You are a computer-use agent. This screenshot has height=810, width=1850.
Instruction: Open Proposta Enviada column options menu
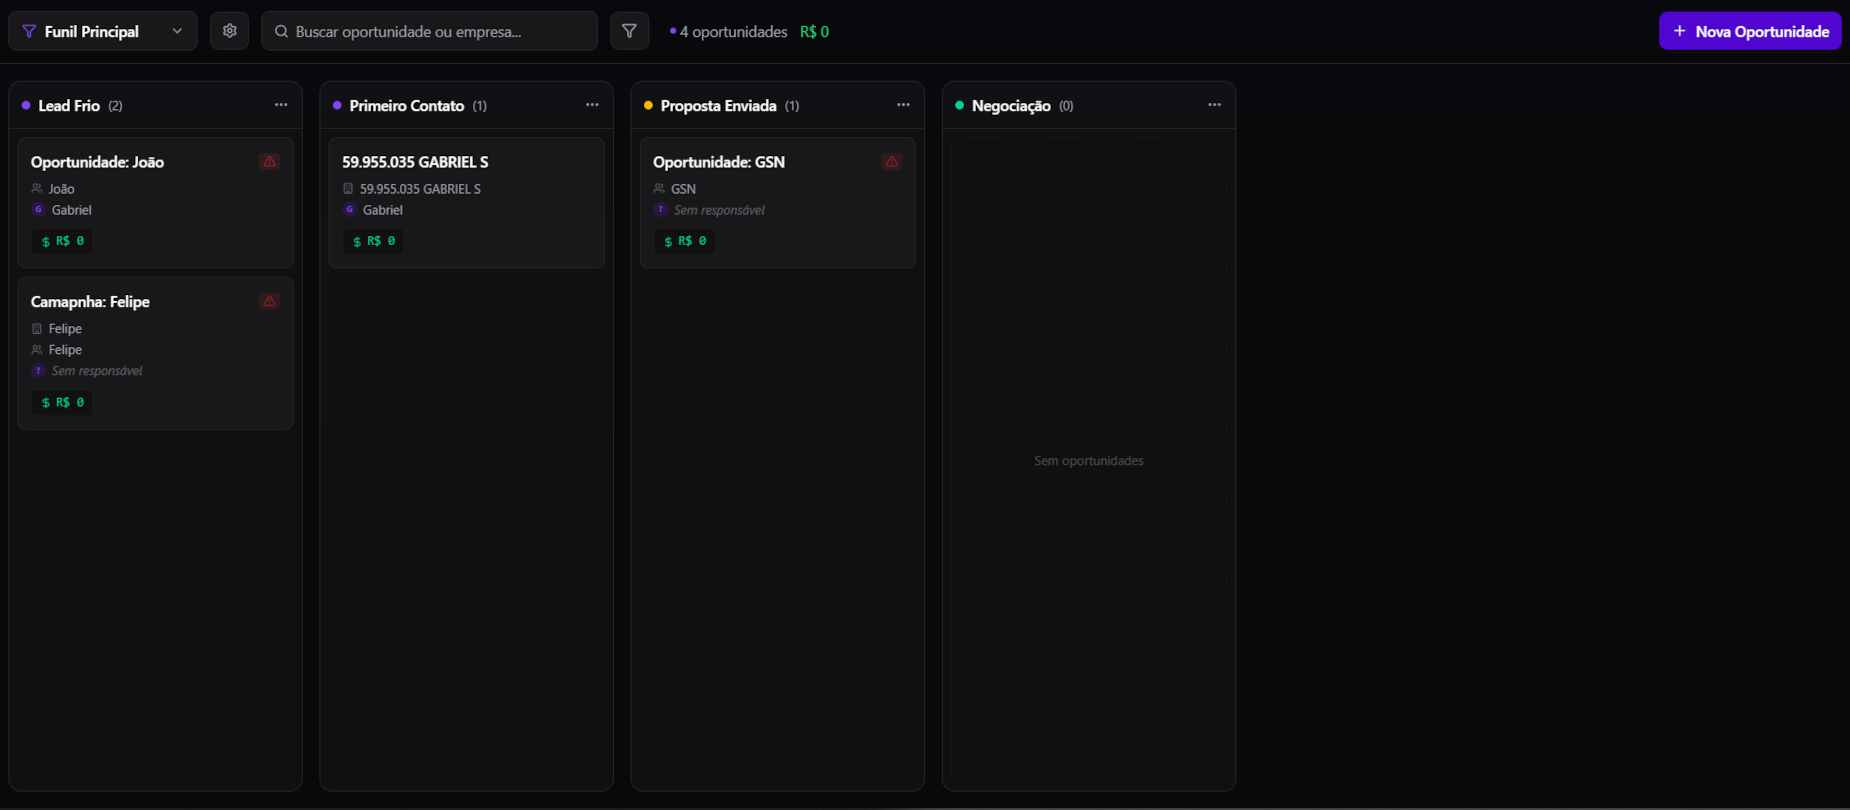coord(903,105)
